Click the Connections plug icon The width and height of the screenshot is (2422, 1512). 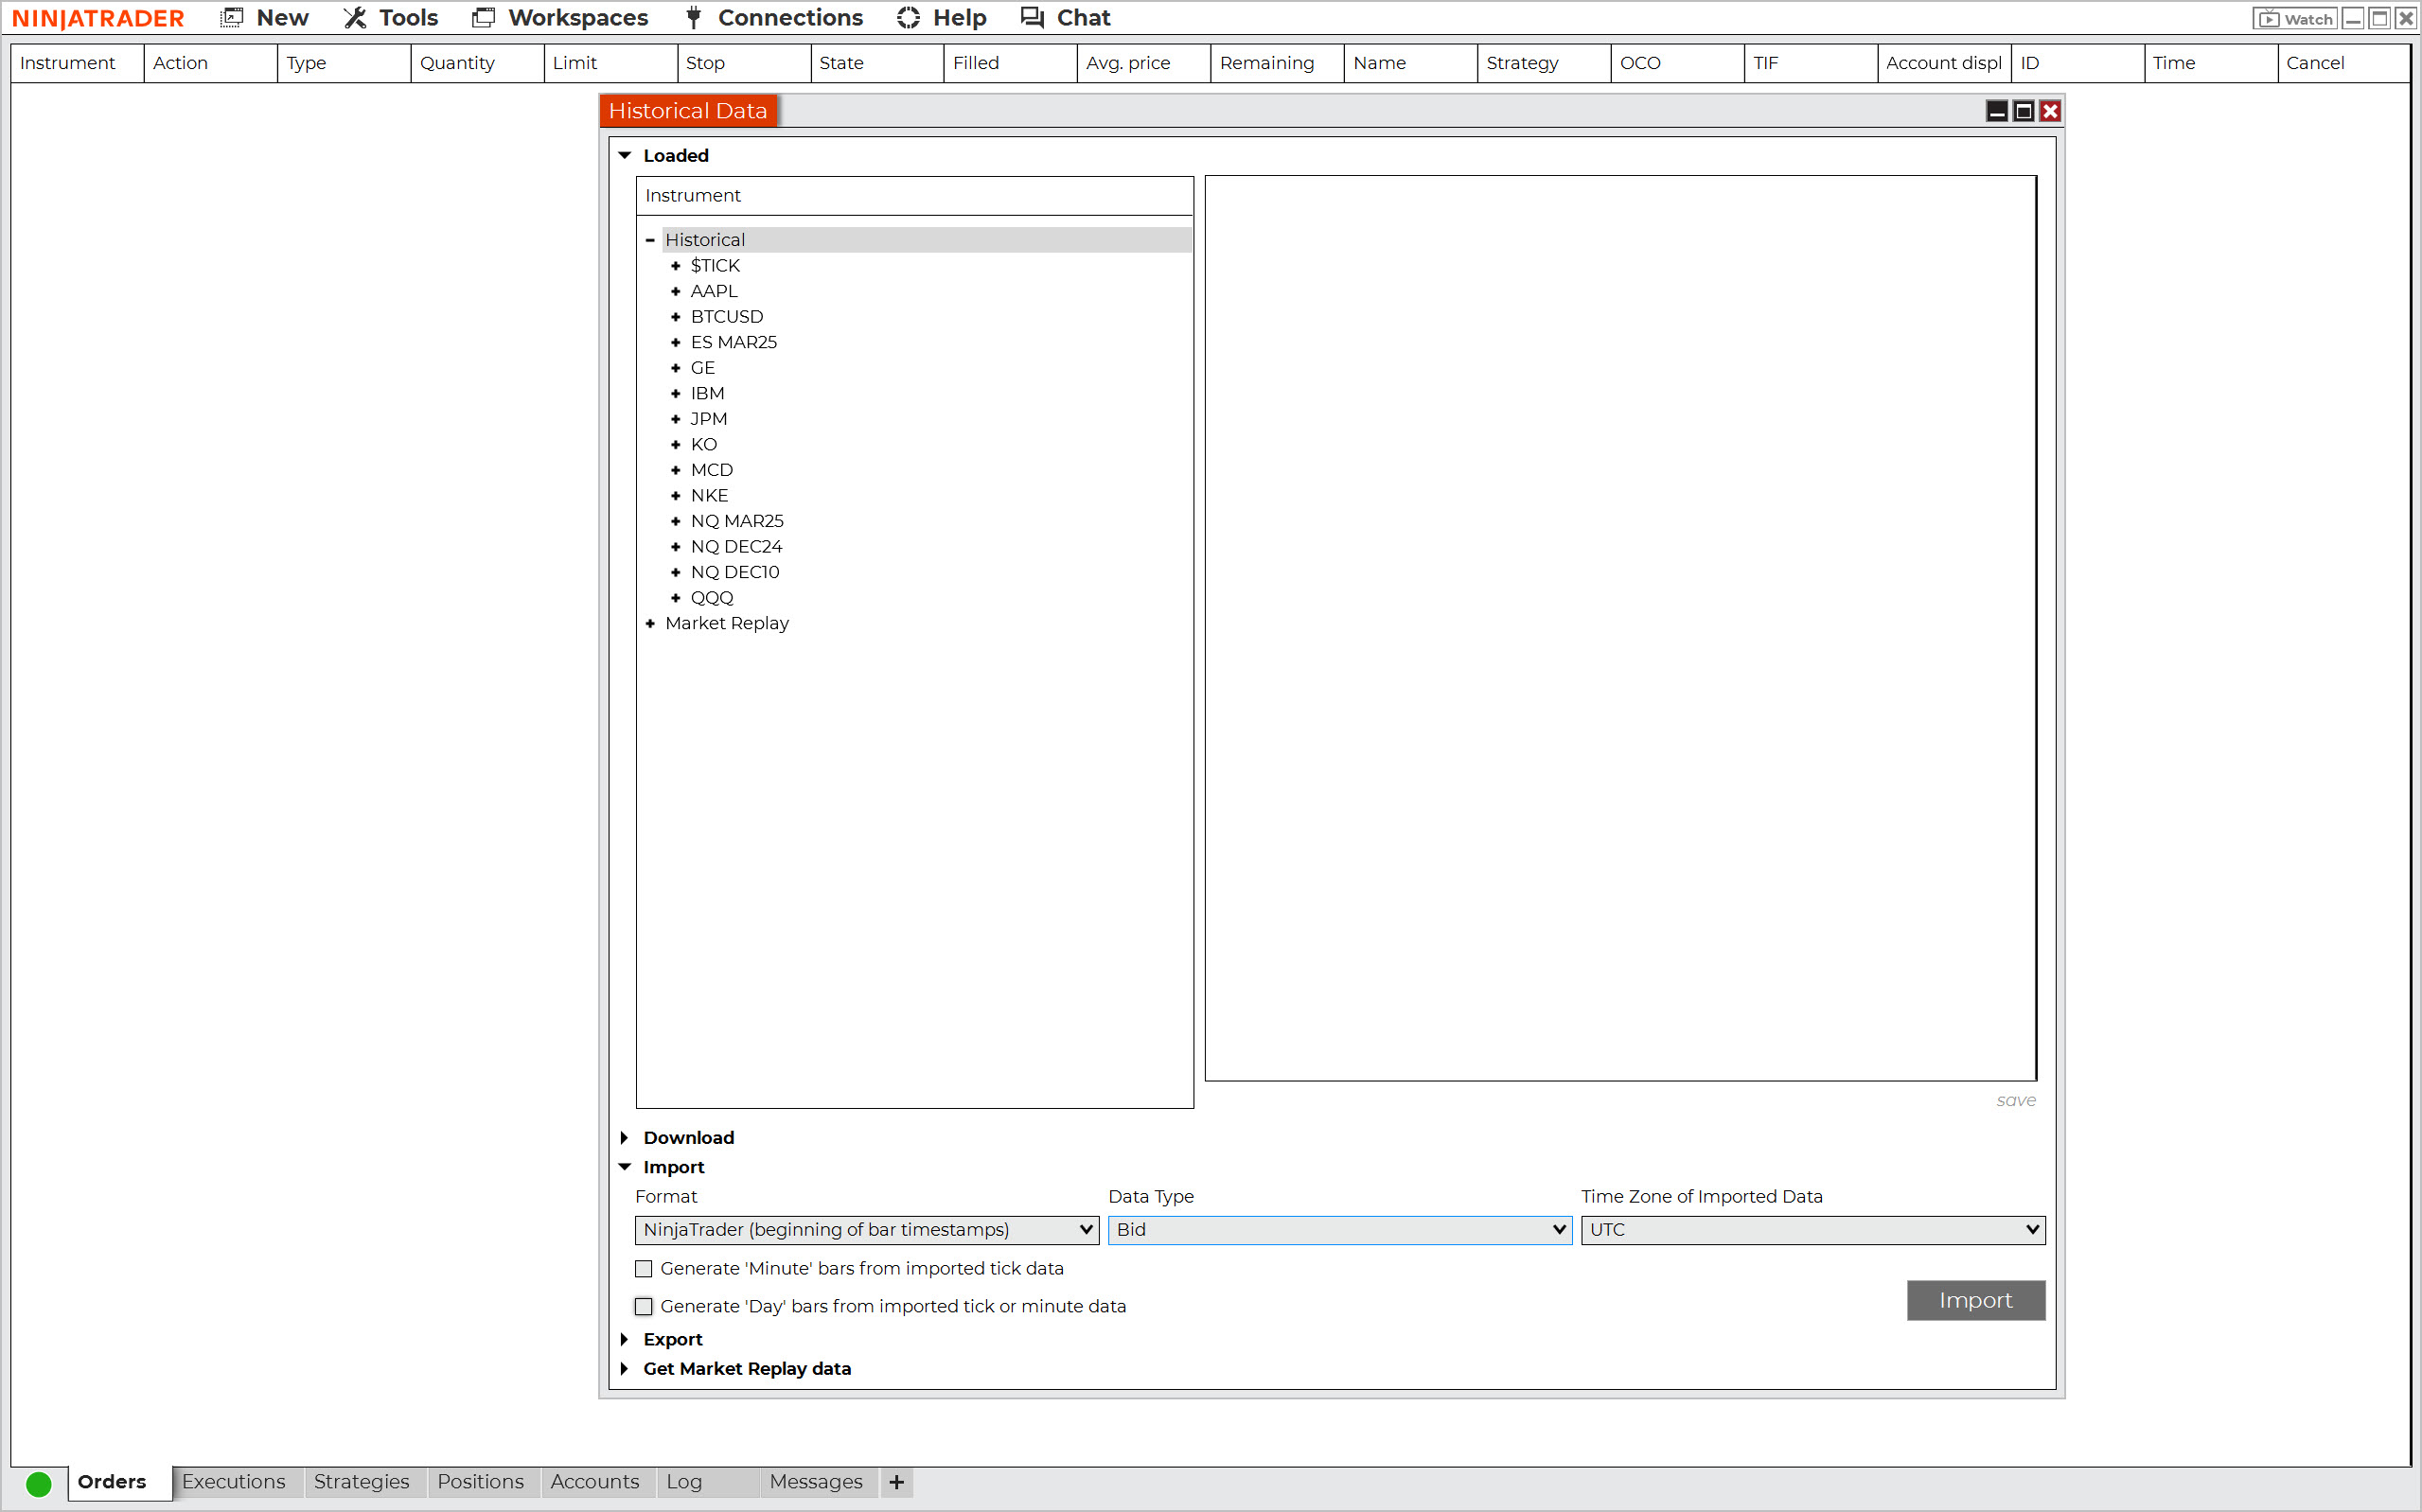click(693, 18)
